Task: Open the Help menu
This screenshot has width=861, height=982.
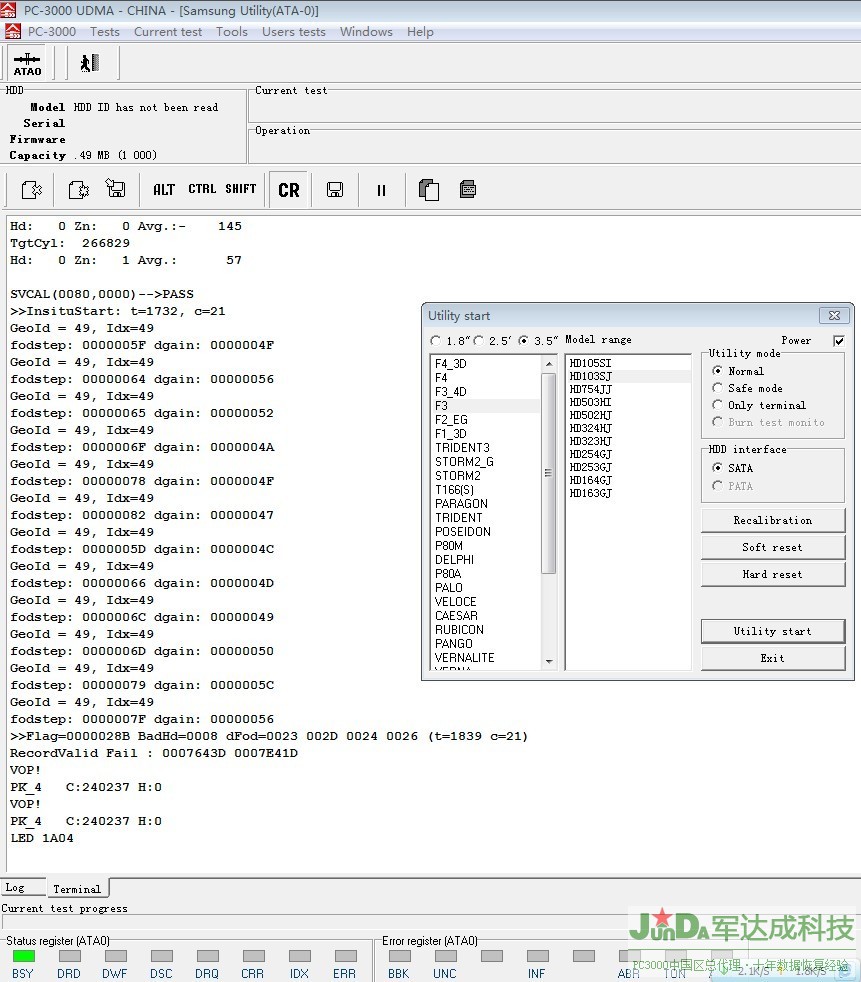Action: (x=420, y=32)
